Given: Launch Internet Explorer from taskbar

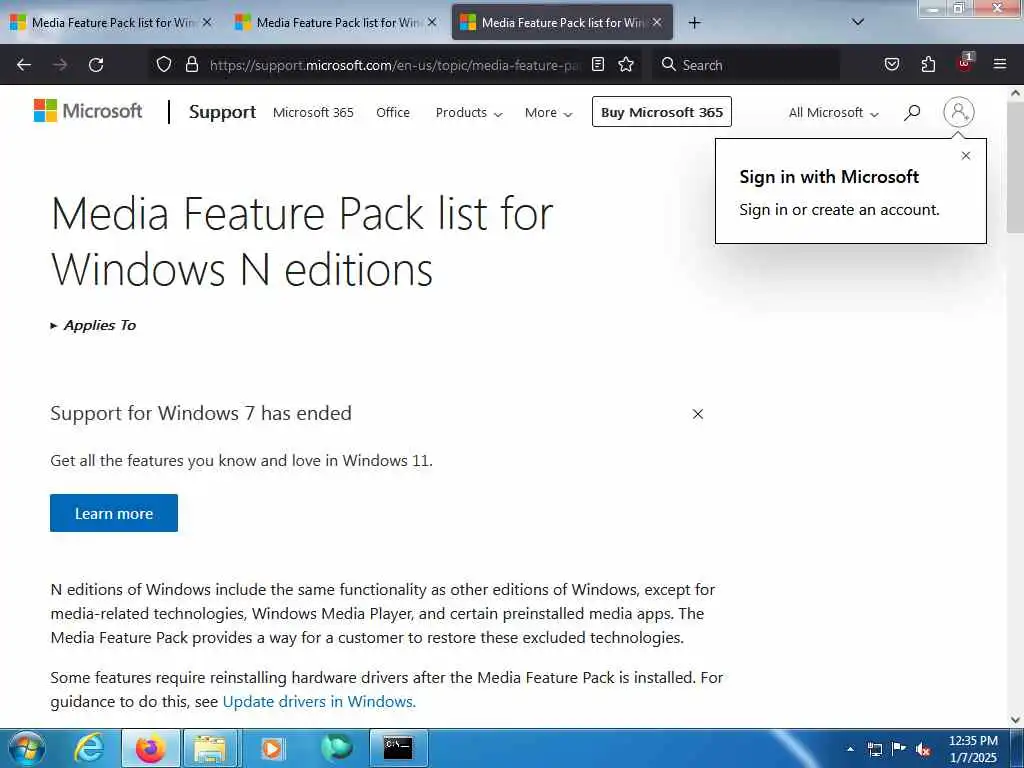Looking at the screenshot, I should (89, 748).
